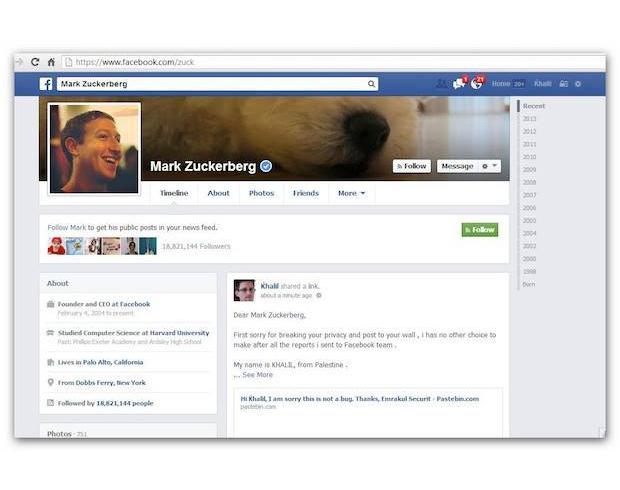Click the browser home icon
Viewport: 620px width, 490px height.
[x=51, y=62]
